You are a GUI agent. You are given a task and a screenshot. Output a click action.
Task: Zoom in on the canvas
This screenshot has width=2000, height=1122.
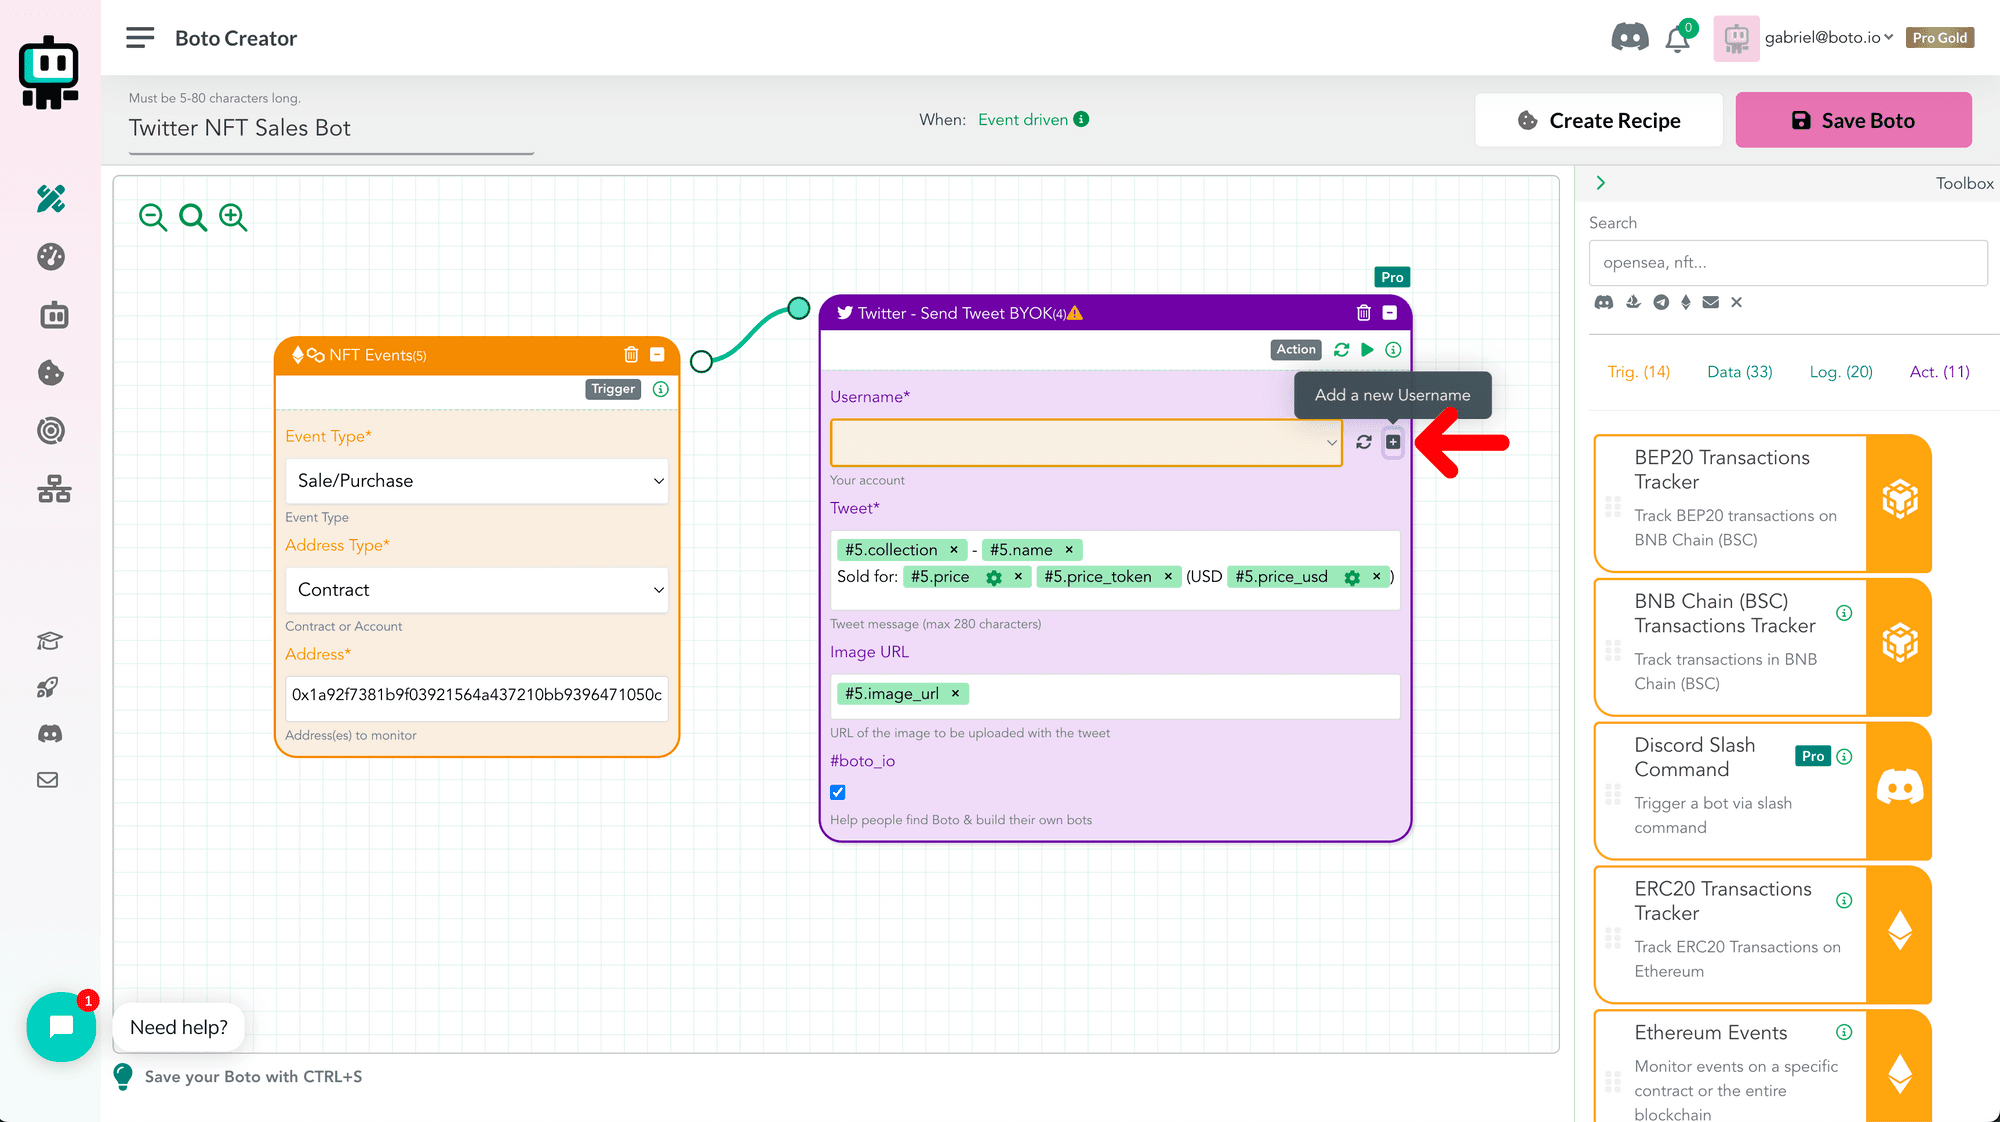[233, 217]
